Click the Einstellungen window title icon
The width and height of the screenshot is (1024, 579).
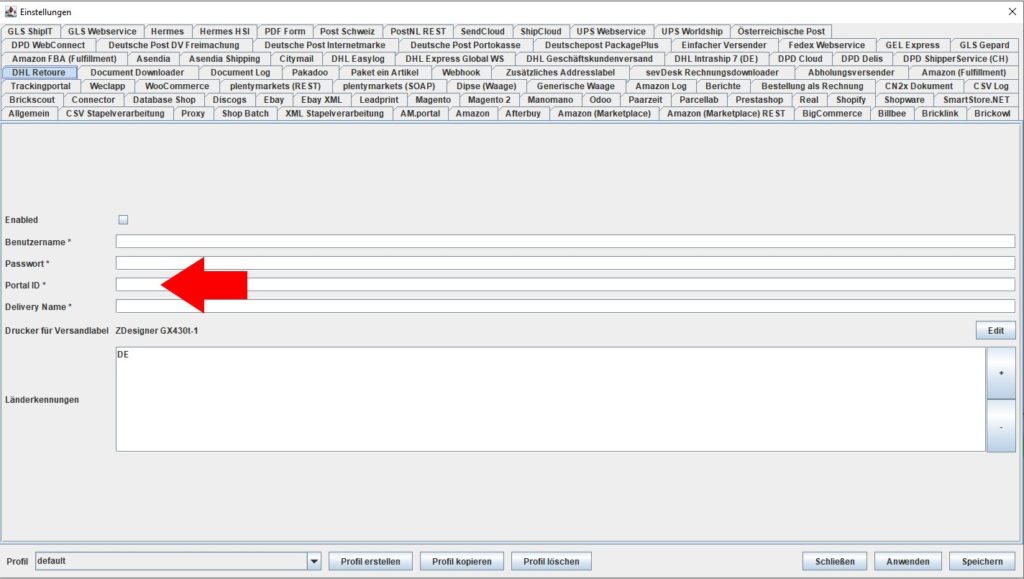coord(10,11)
